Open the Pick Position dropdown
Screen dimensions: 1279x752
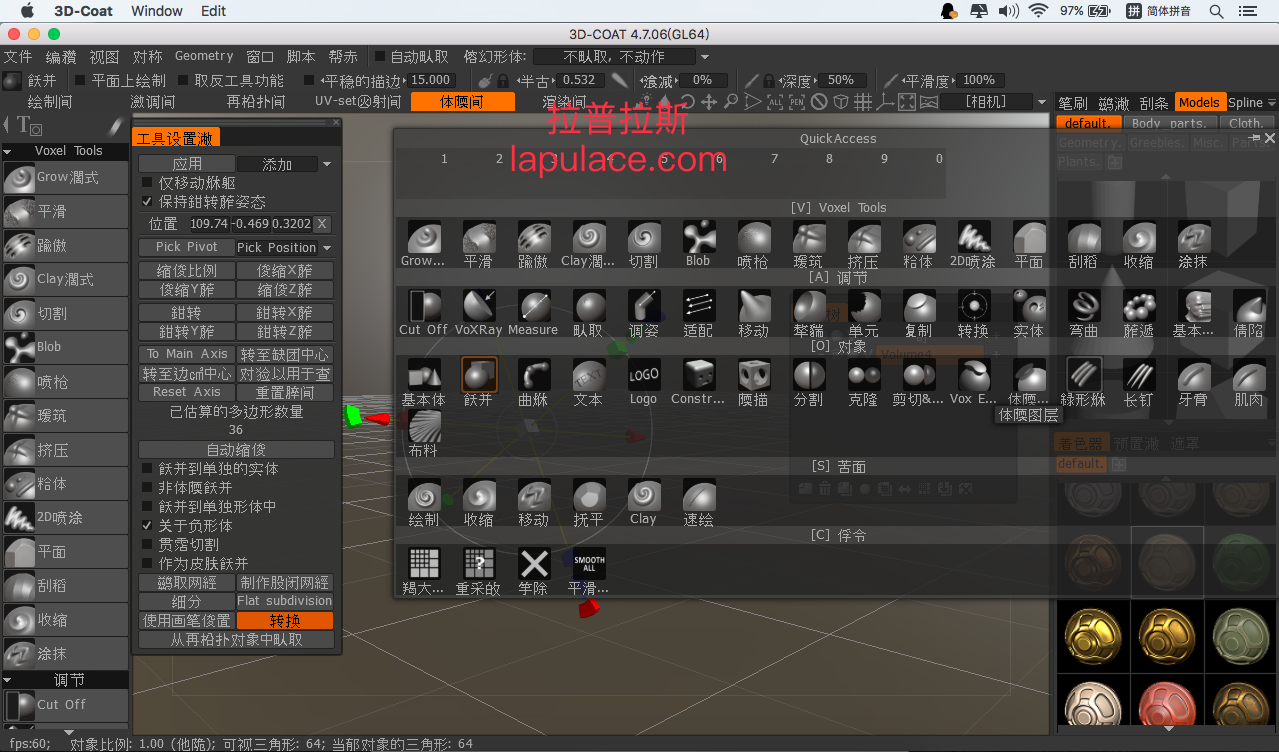[x=284, y=247]
